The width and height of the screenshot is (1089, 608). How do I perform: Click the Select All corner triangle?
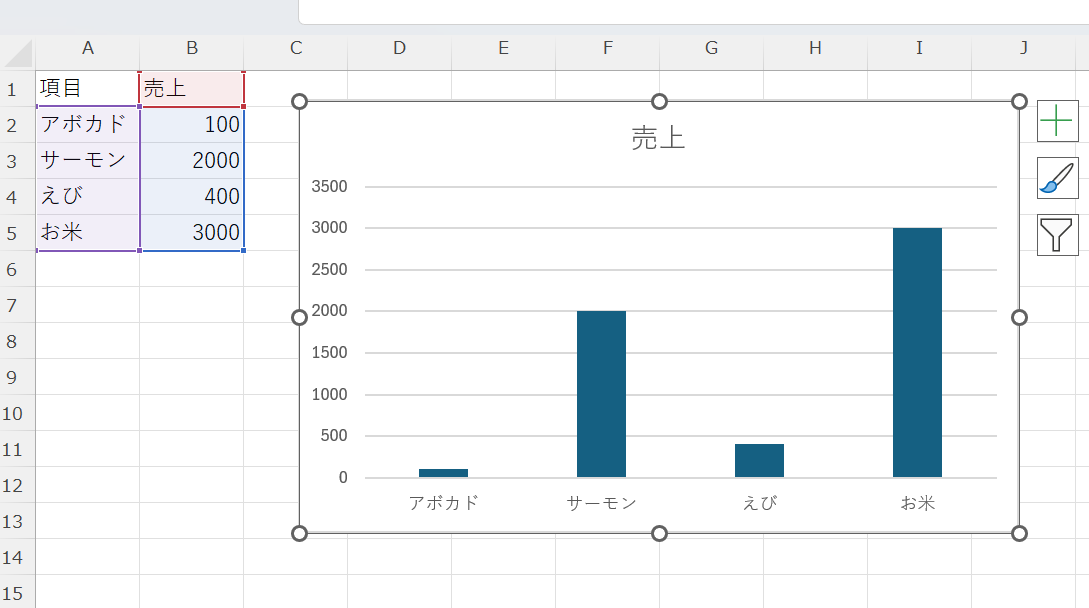[x=18, y=53]
